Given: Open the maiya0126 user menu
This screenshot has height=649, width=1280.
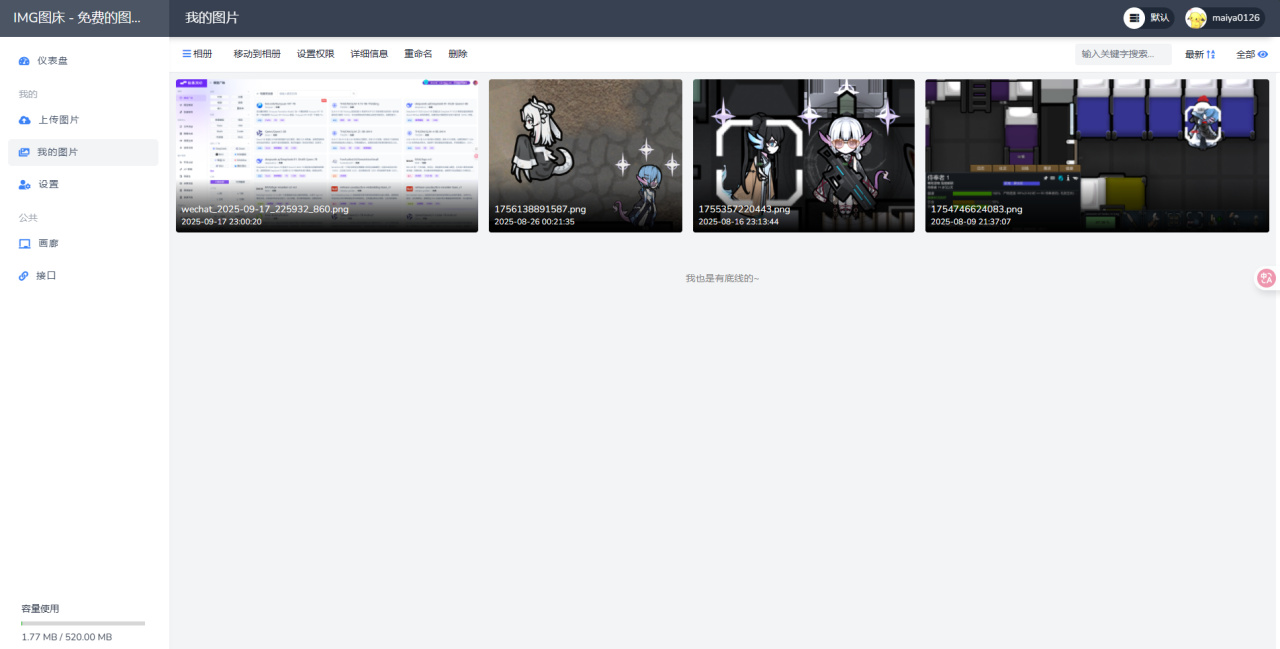Looking at the screenshot, I should tap(1224, 18).
